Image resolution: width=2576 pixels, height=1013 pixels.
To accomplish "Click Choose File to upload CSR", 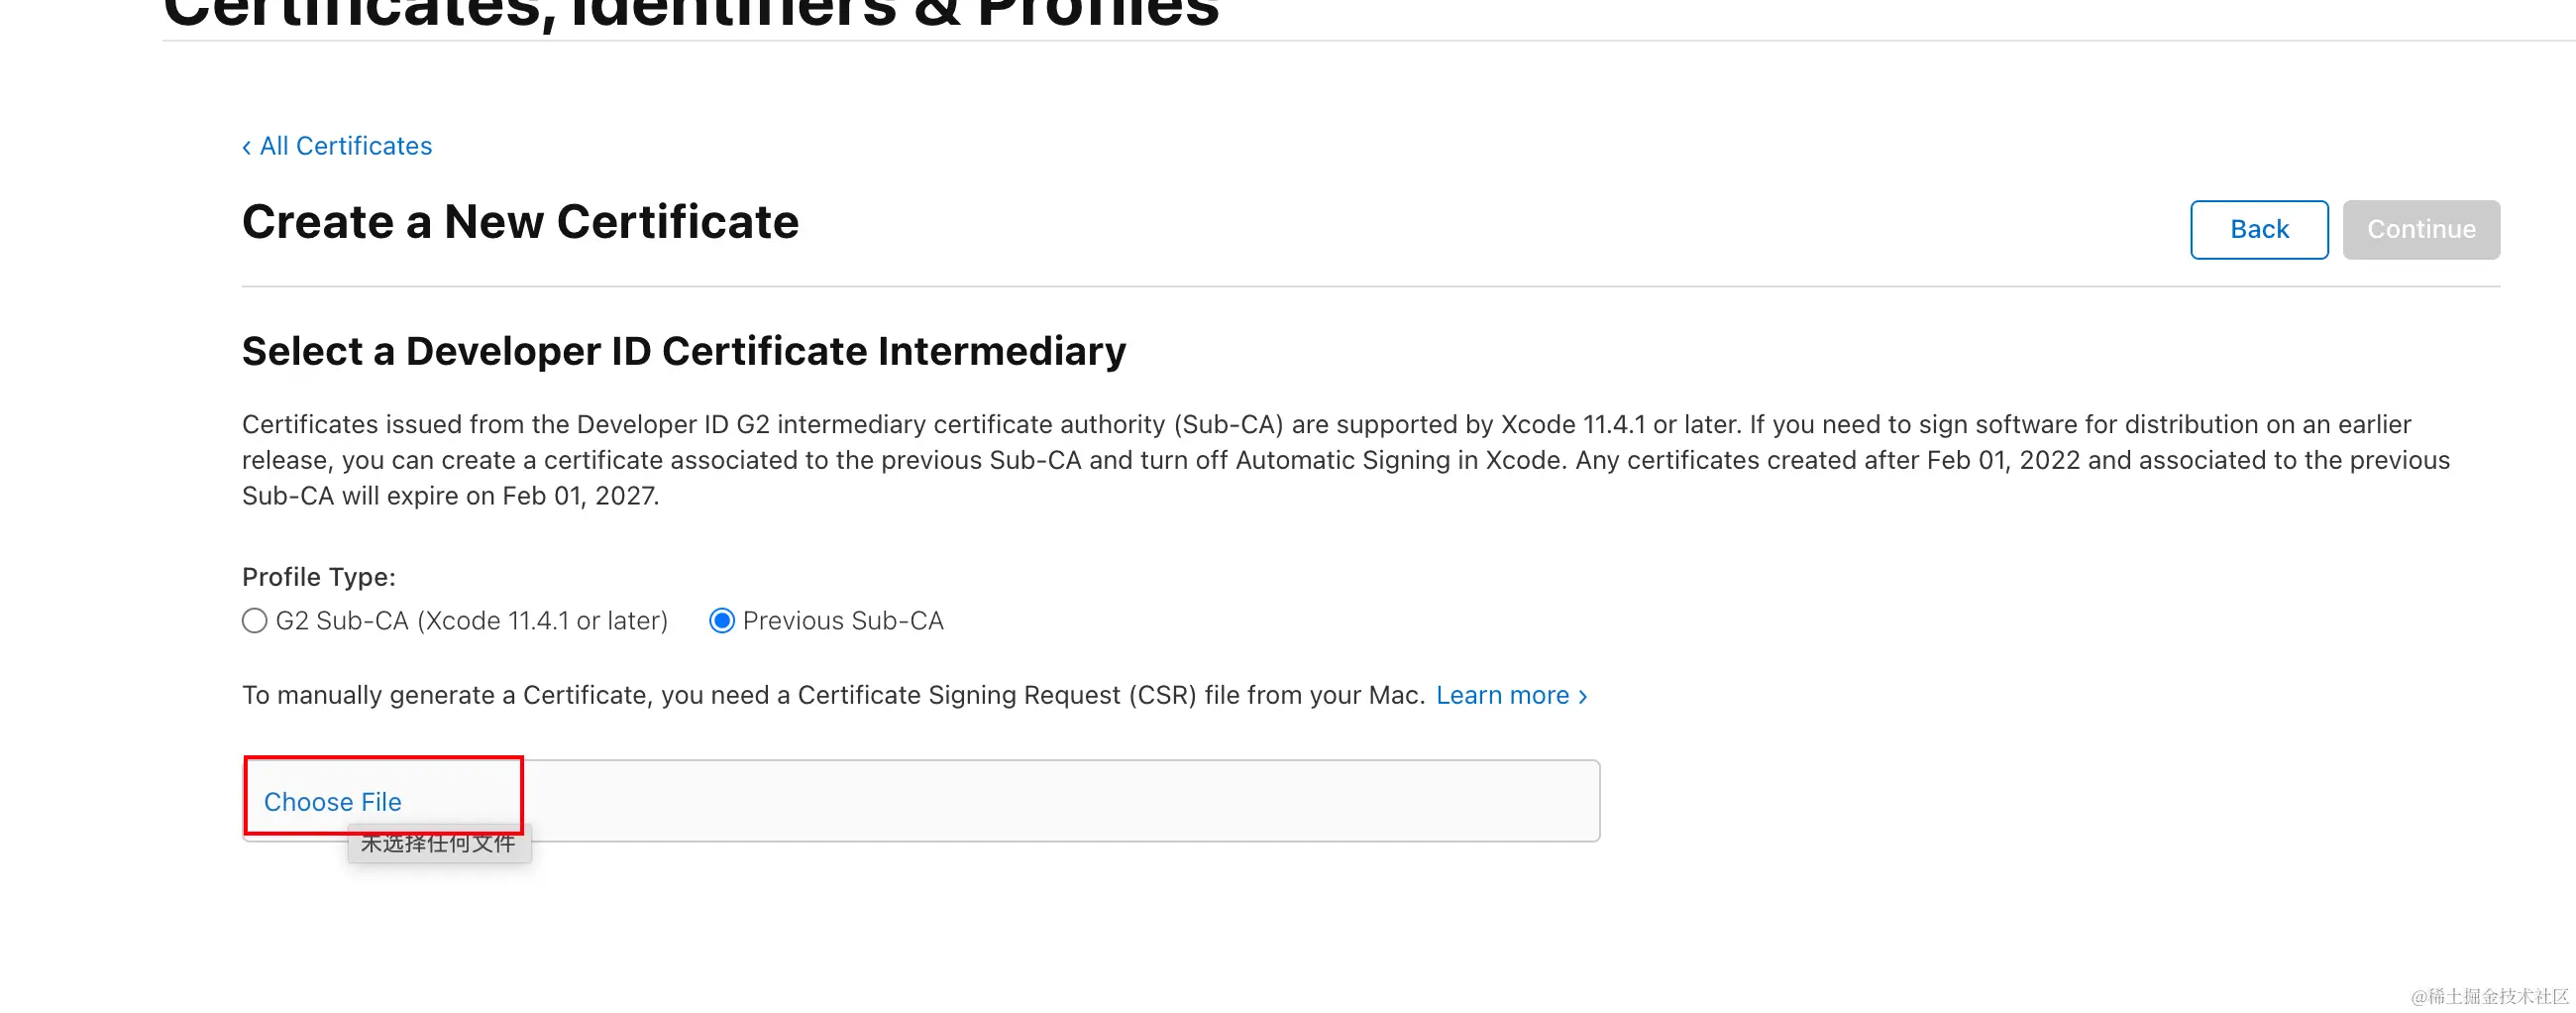I will click(332, 801).
